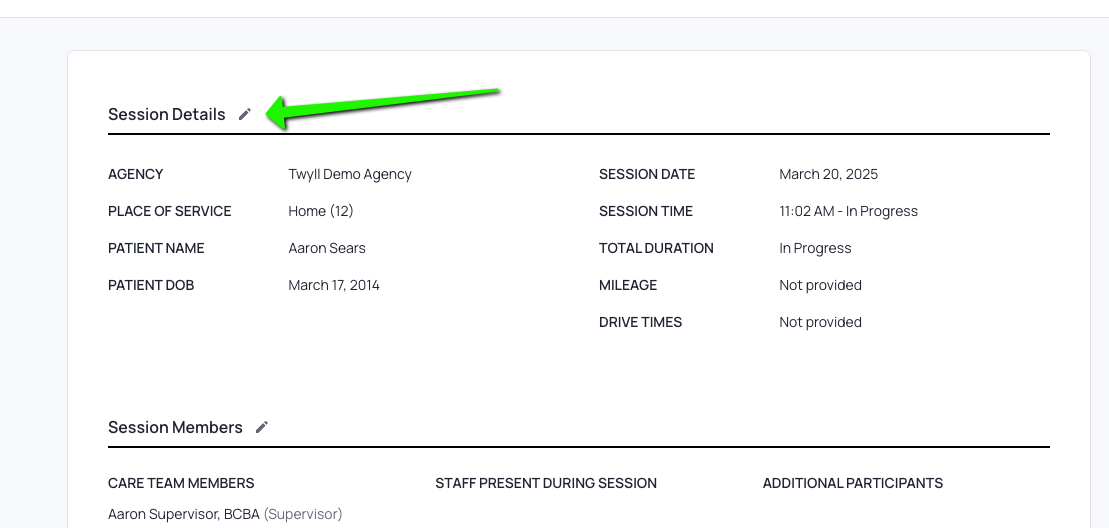
Task: Click the Care Team Members column header
Action: point(181,483)
